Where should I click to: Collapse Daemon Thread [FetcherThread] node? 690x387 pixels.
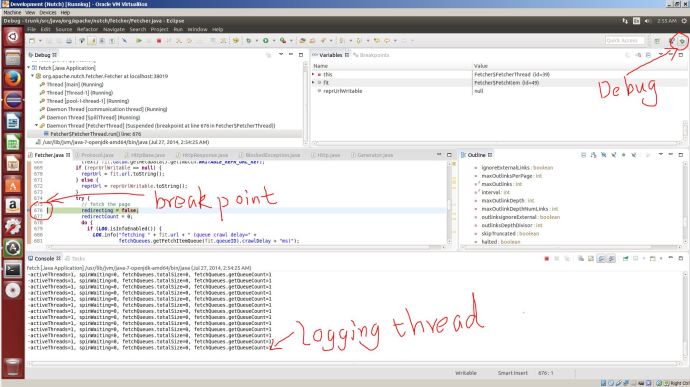point(37,125)
